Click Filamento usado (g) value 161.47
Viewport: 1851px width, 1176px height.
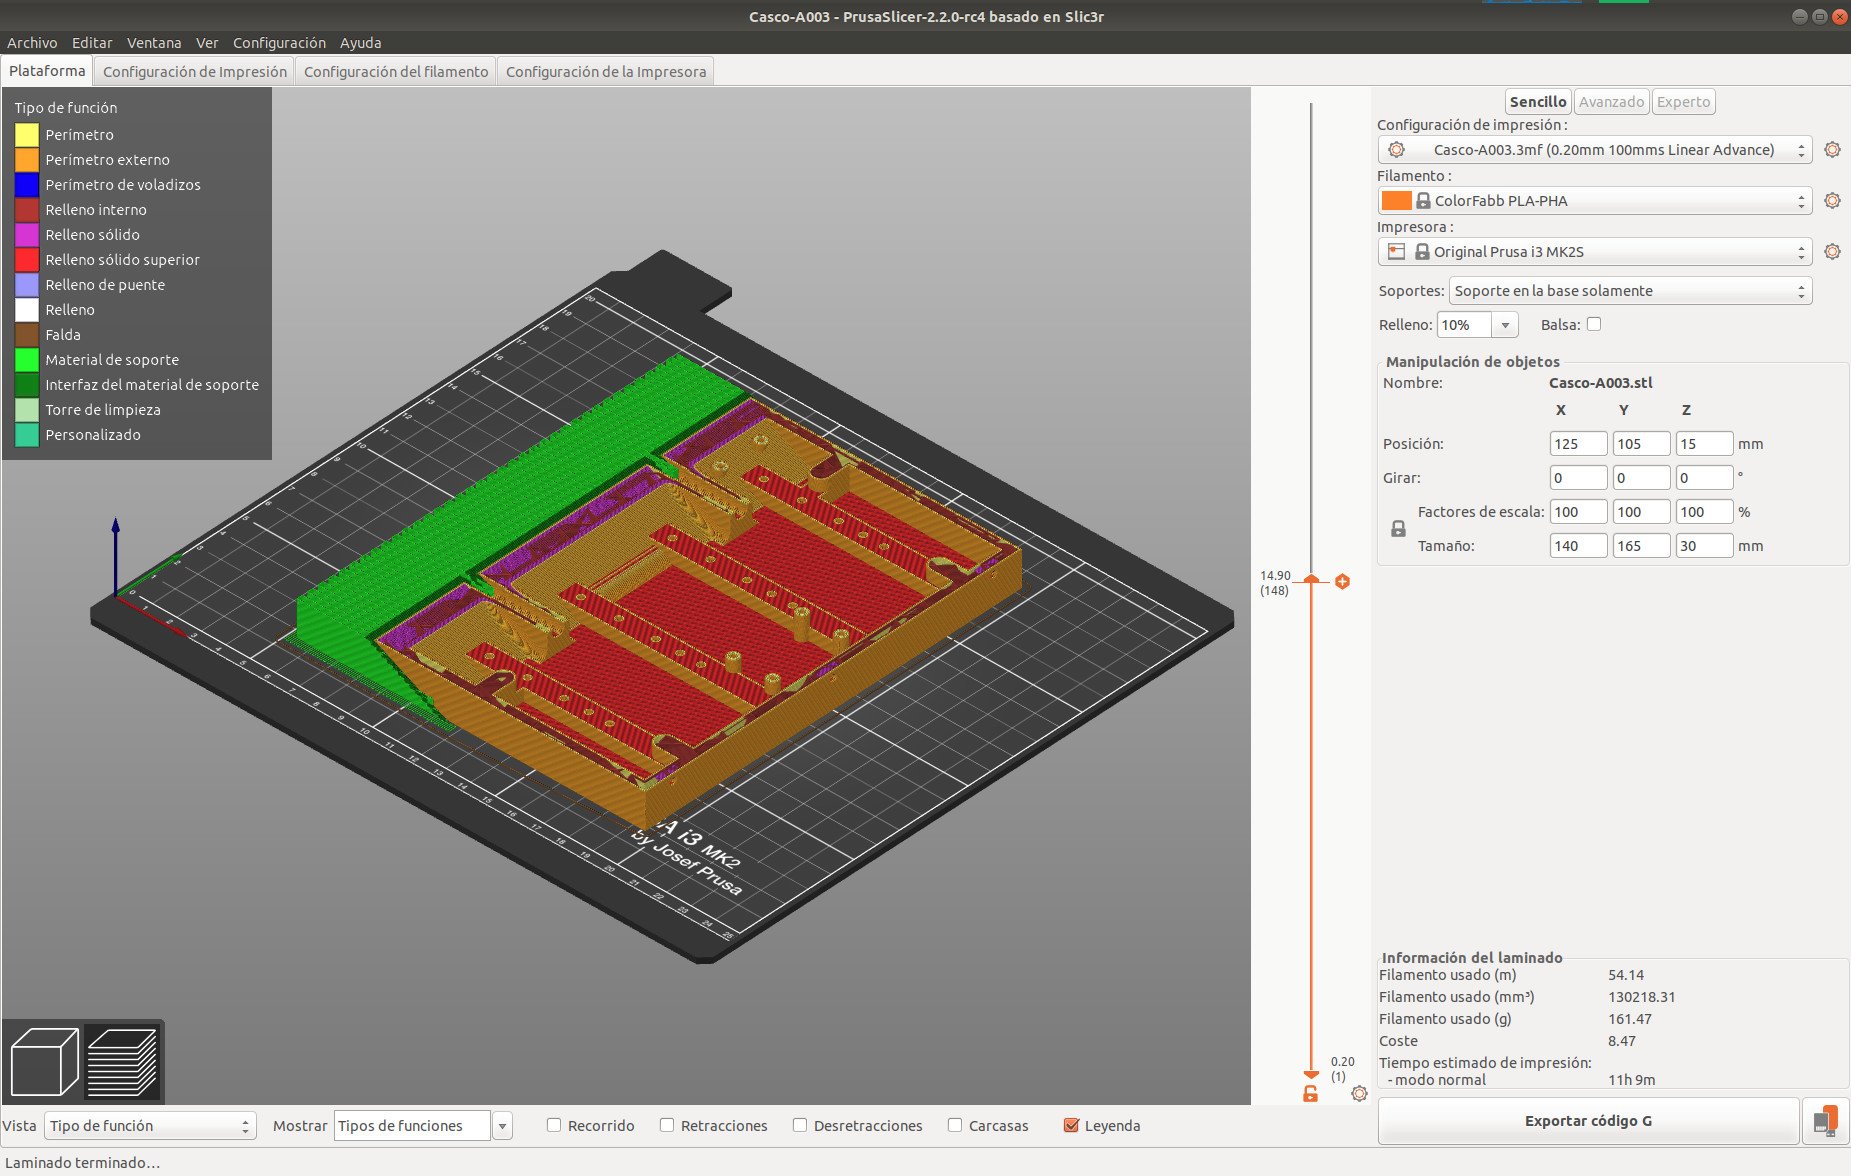pyautogui.click(x=1630, y=1019)
